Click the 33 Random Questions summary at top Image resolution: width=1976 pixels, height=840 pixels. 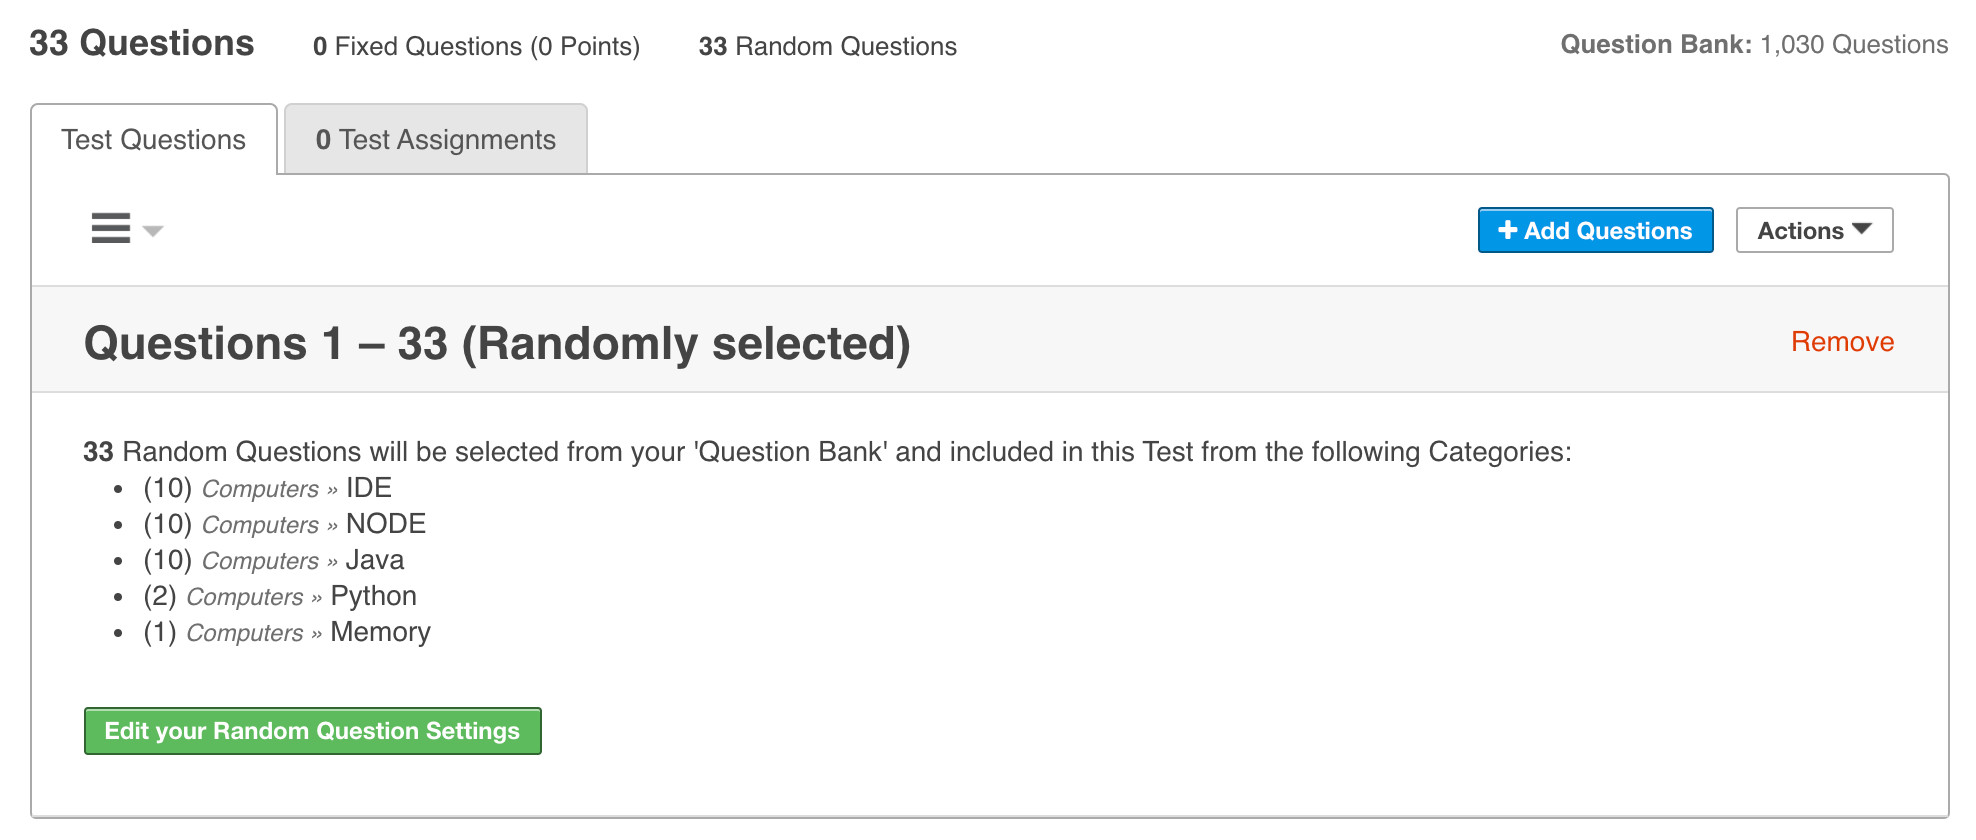pos(827,46)
